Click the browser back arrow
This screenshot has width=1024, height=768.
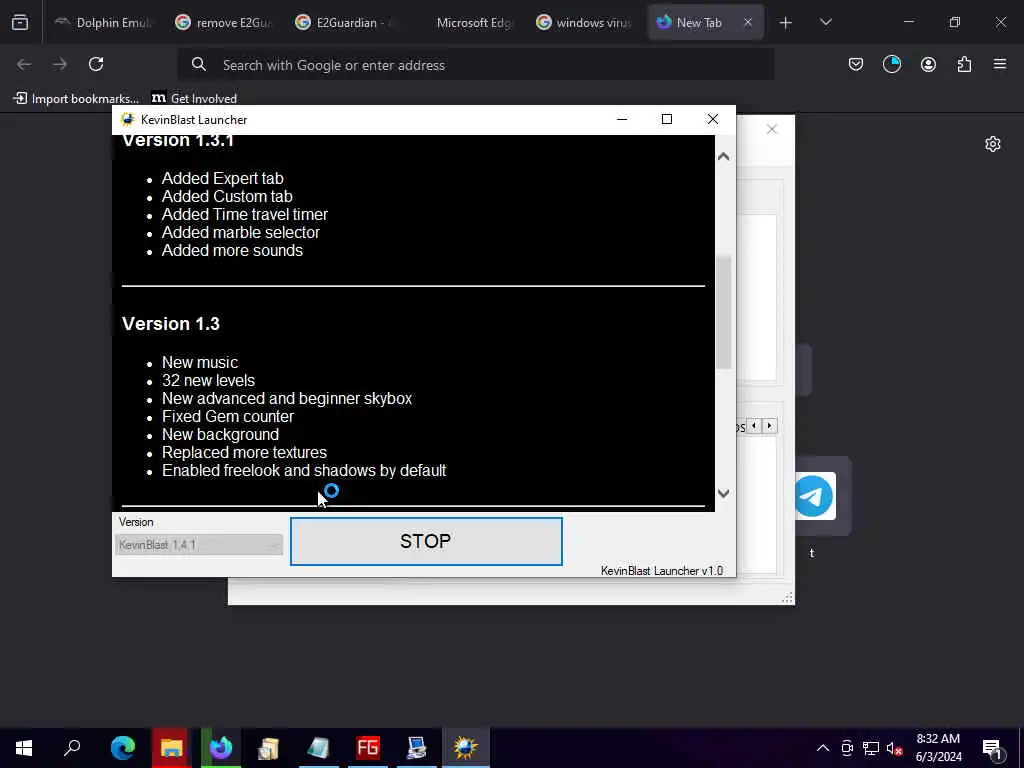24,64
